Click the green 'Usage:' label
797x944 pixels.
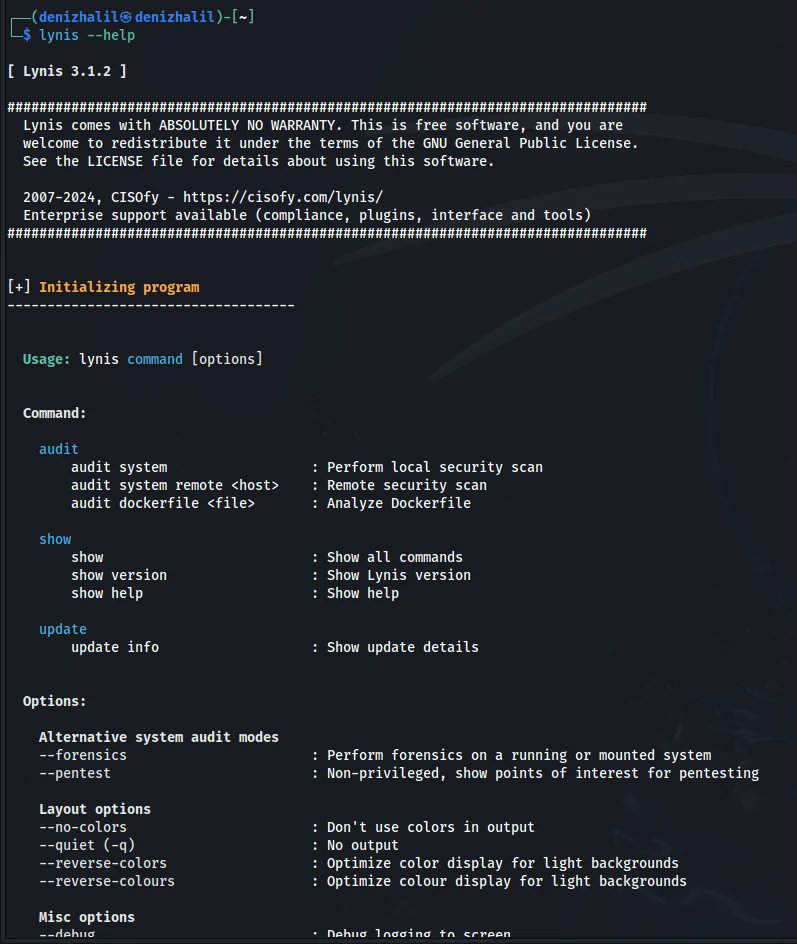click(x=46, y=359)
